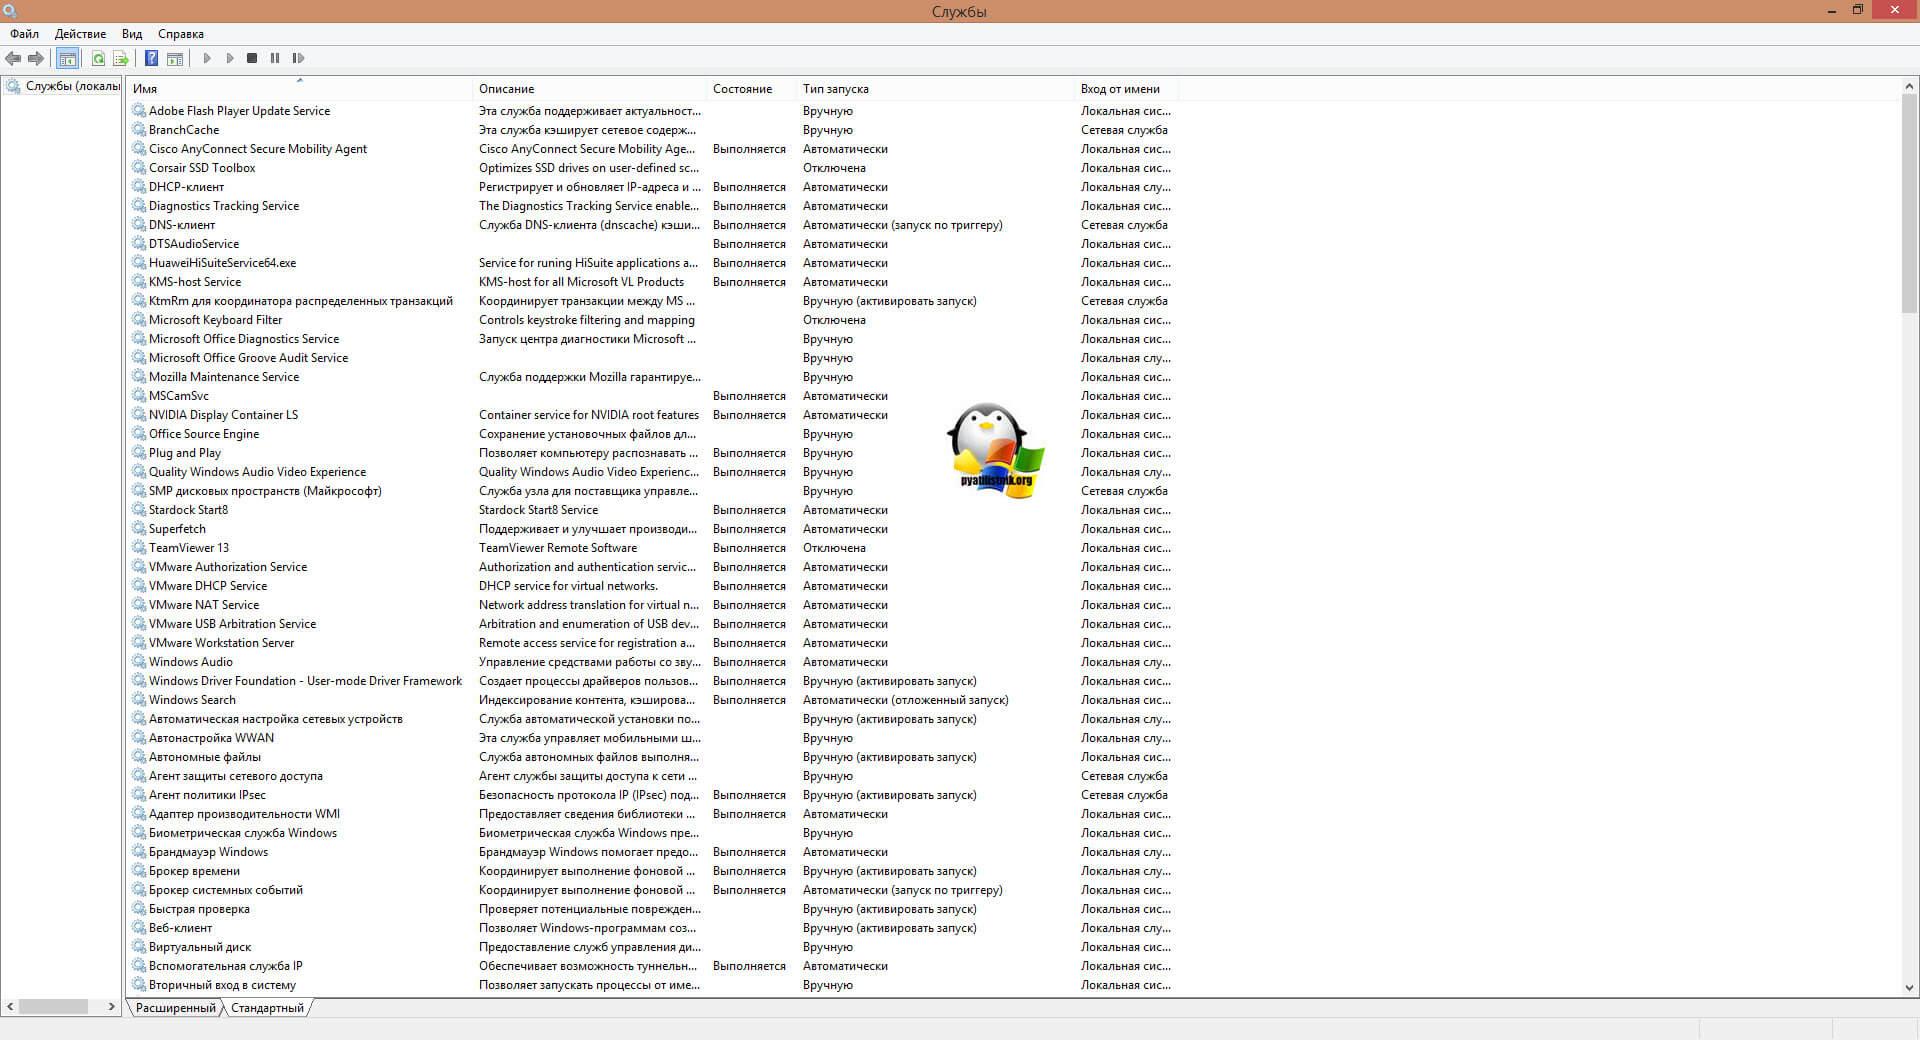Click the vertical scrollbar up arrow
The image size is (1920, 1040).
[1909, 88]
